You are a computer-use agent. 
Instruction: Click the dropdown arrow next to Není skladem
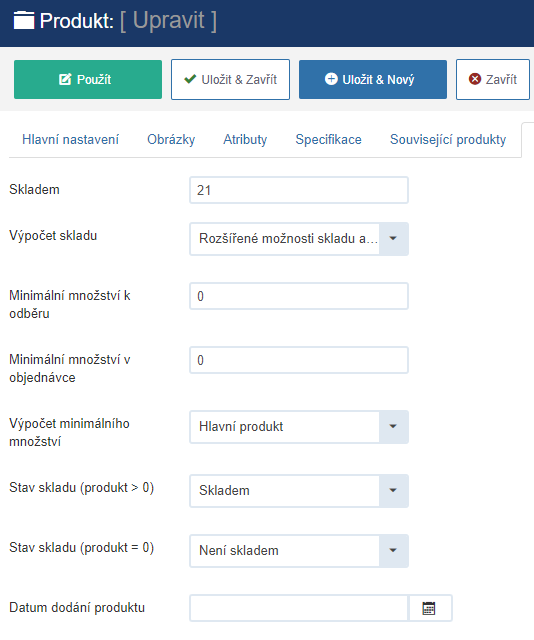tap(393, 551)
